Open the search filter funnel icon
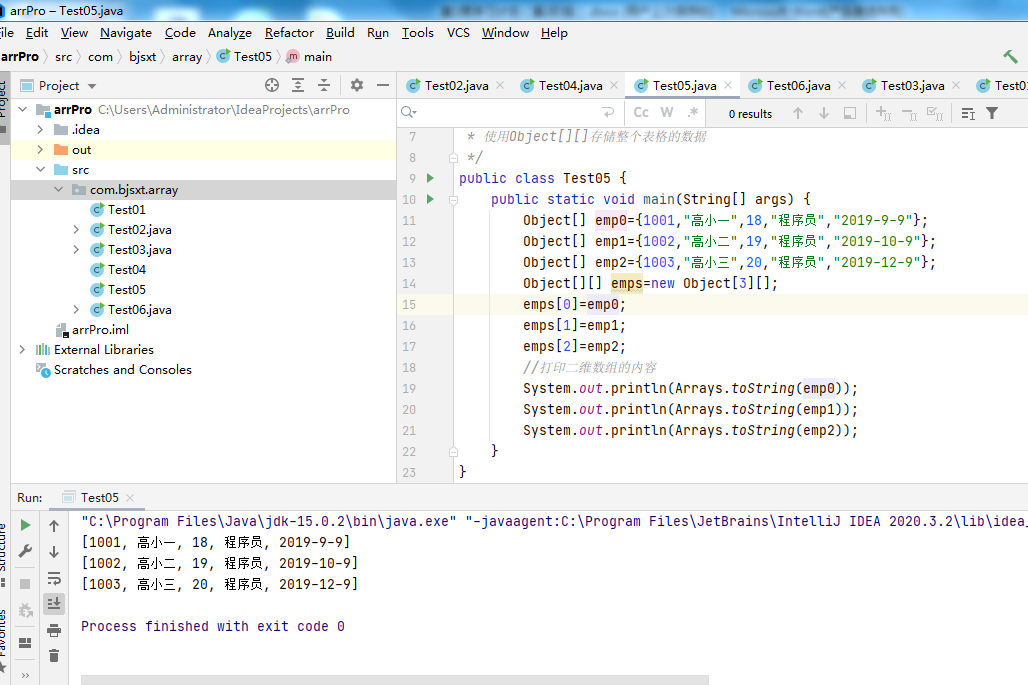This screenshot has width=1028, height=685. click(993, 113)
